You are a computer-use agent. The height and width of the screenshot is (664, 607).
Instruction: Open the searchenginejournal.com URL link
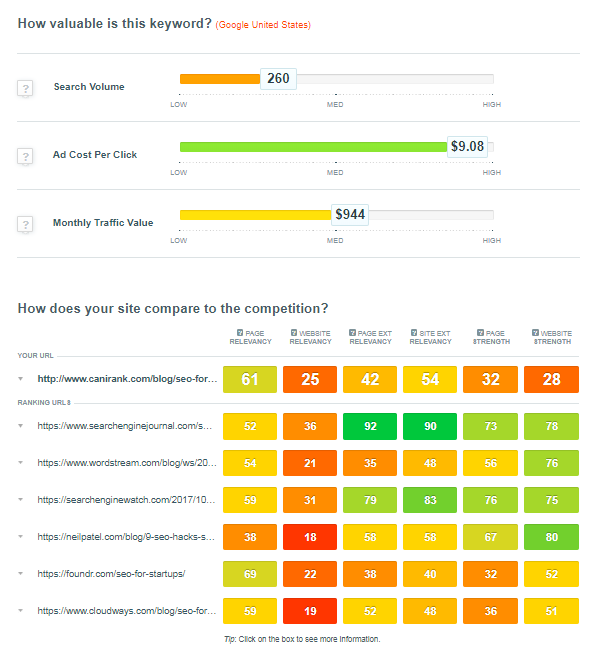point(125,426)
